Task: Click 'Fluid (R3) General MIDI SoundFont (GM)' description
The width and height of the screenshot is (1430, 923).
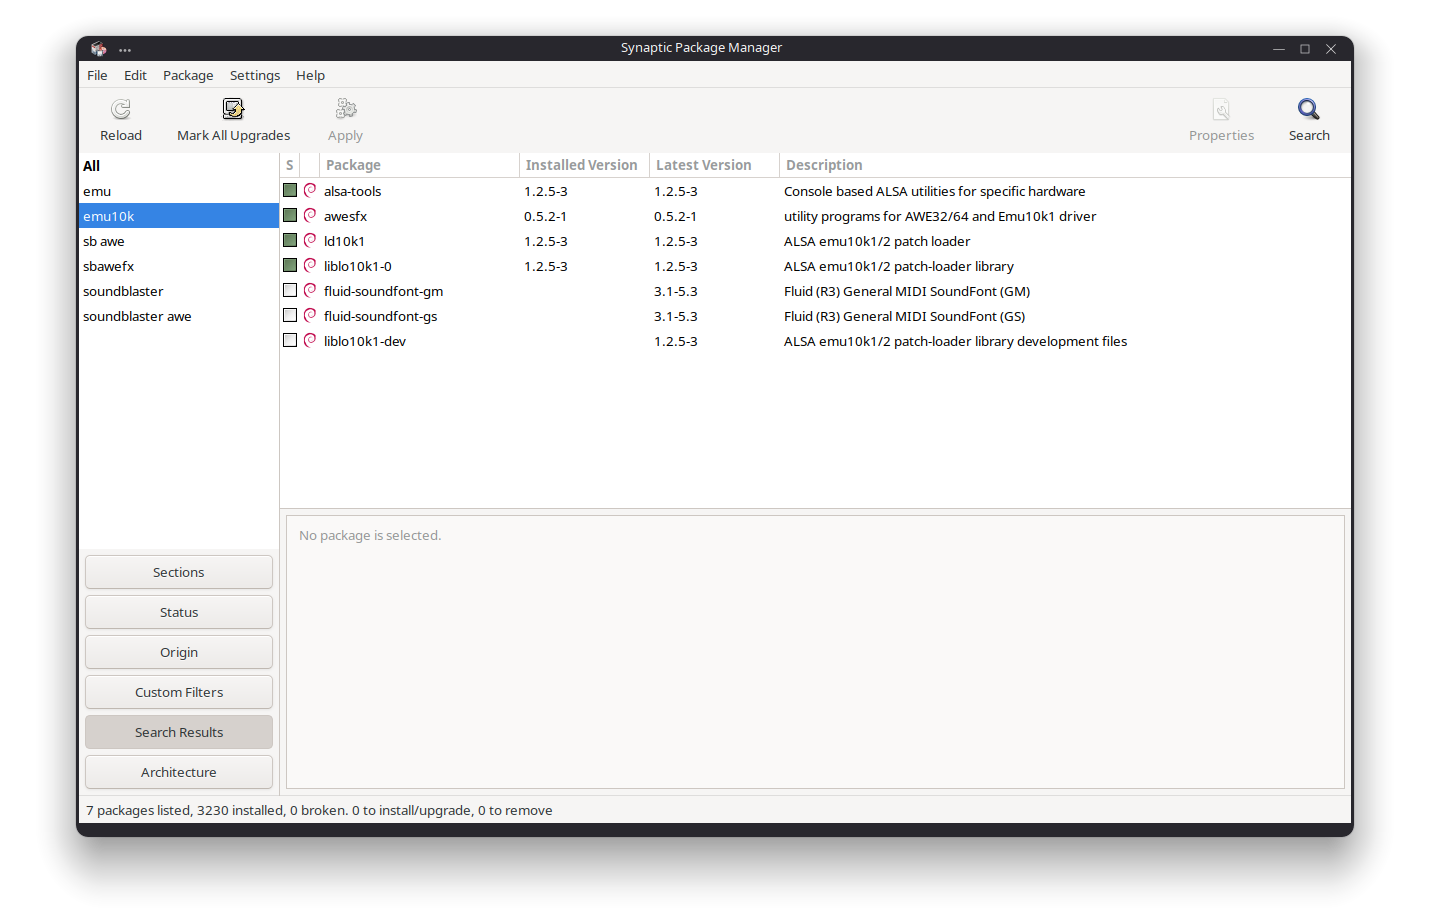Action: 907,291
